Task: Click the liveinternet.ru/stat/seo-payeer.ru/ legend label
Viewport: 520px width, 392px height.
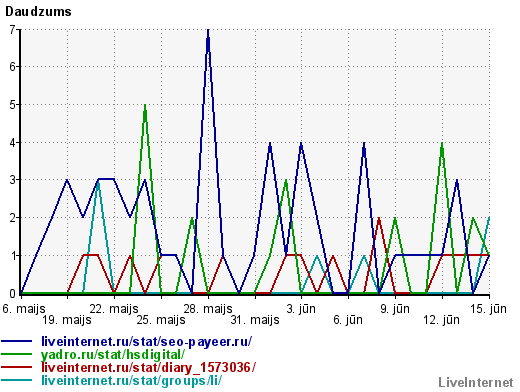Action: (x=146, y=341)
